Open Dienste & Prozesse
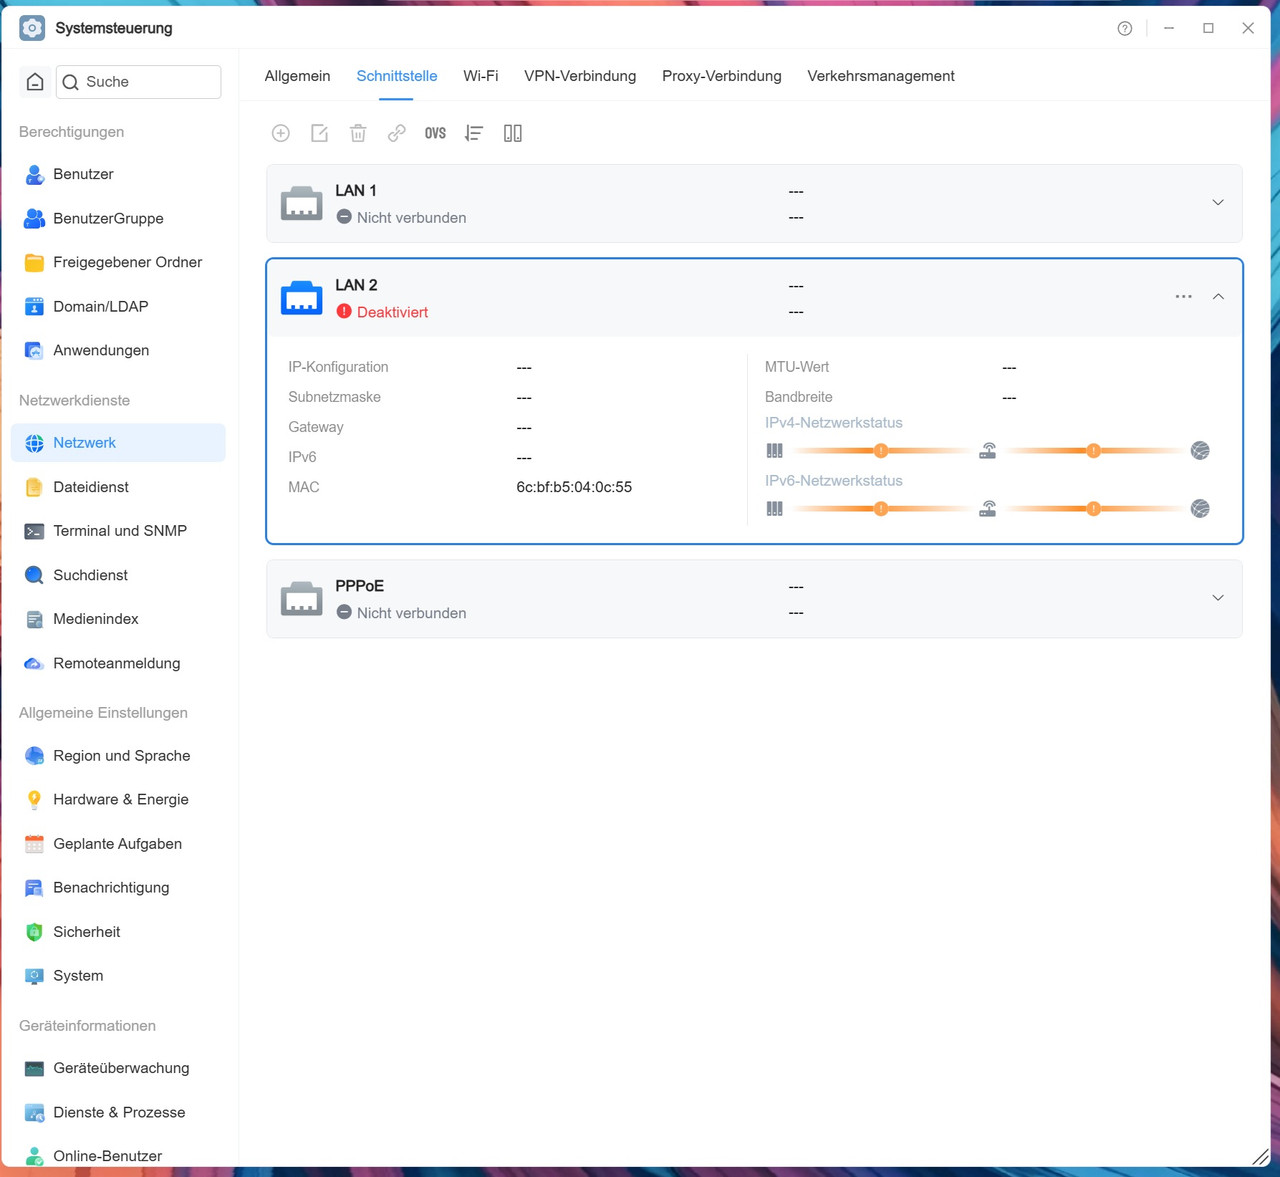Screen dimensions: 1280x1177 pos(118,1112)
